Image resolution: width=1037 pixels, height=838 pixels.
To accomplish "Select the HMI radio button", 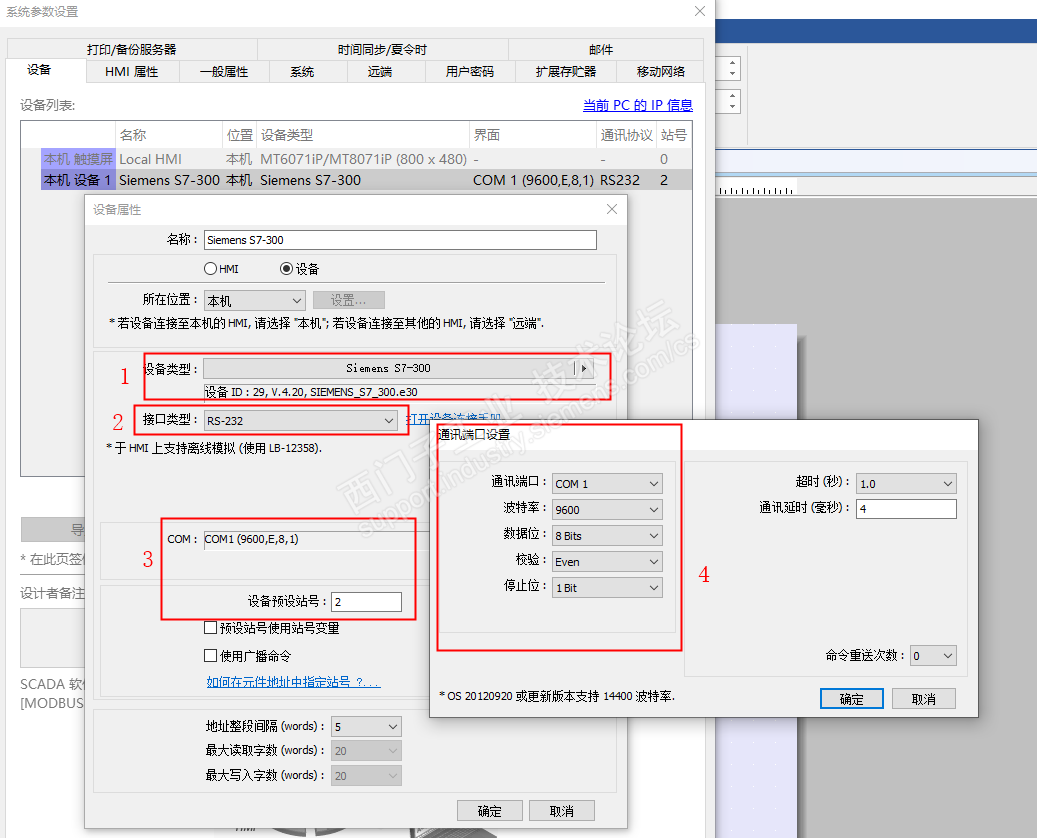I will coord(210,269).
